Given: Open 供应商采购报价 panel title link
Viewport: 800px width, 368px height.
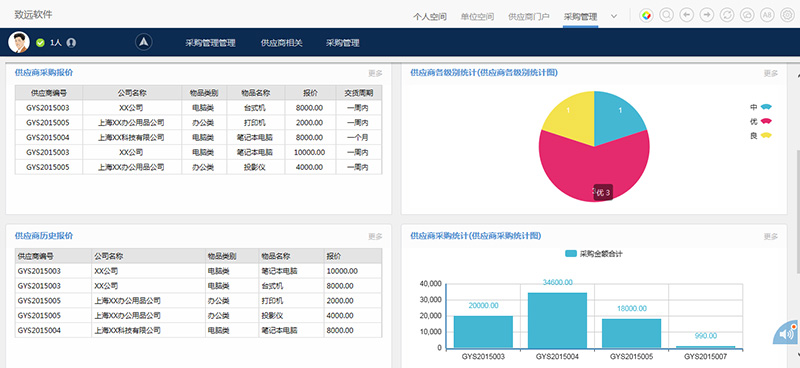Looking at the screenshot, I should pyautogui.click(x=44, y=72).
